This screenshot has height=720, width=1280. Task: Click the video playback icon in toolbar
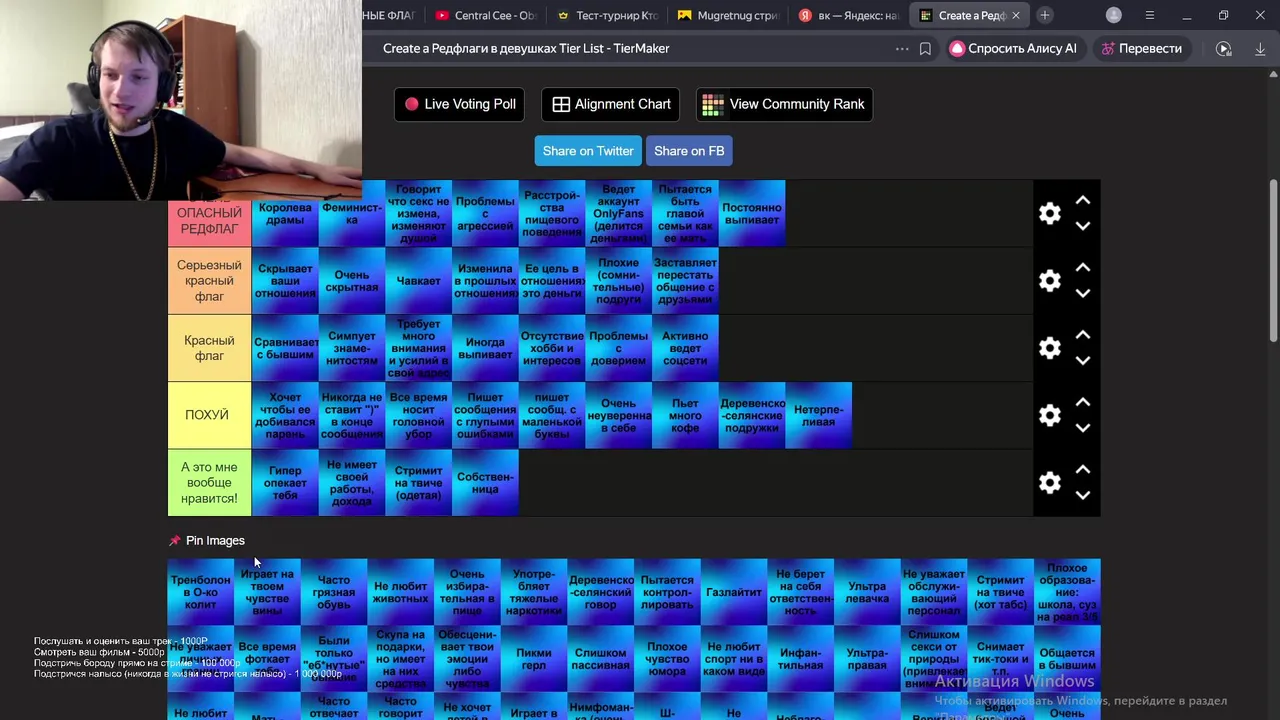(x=1223, y=48)
